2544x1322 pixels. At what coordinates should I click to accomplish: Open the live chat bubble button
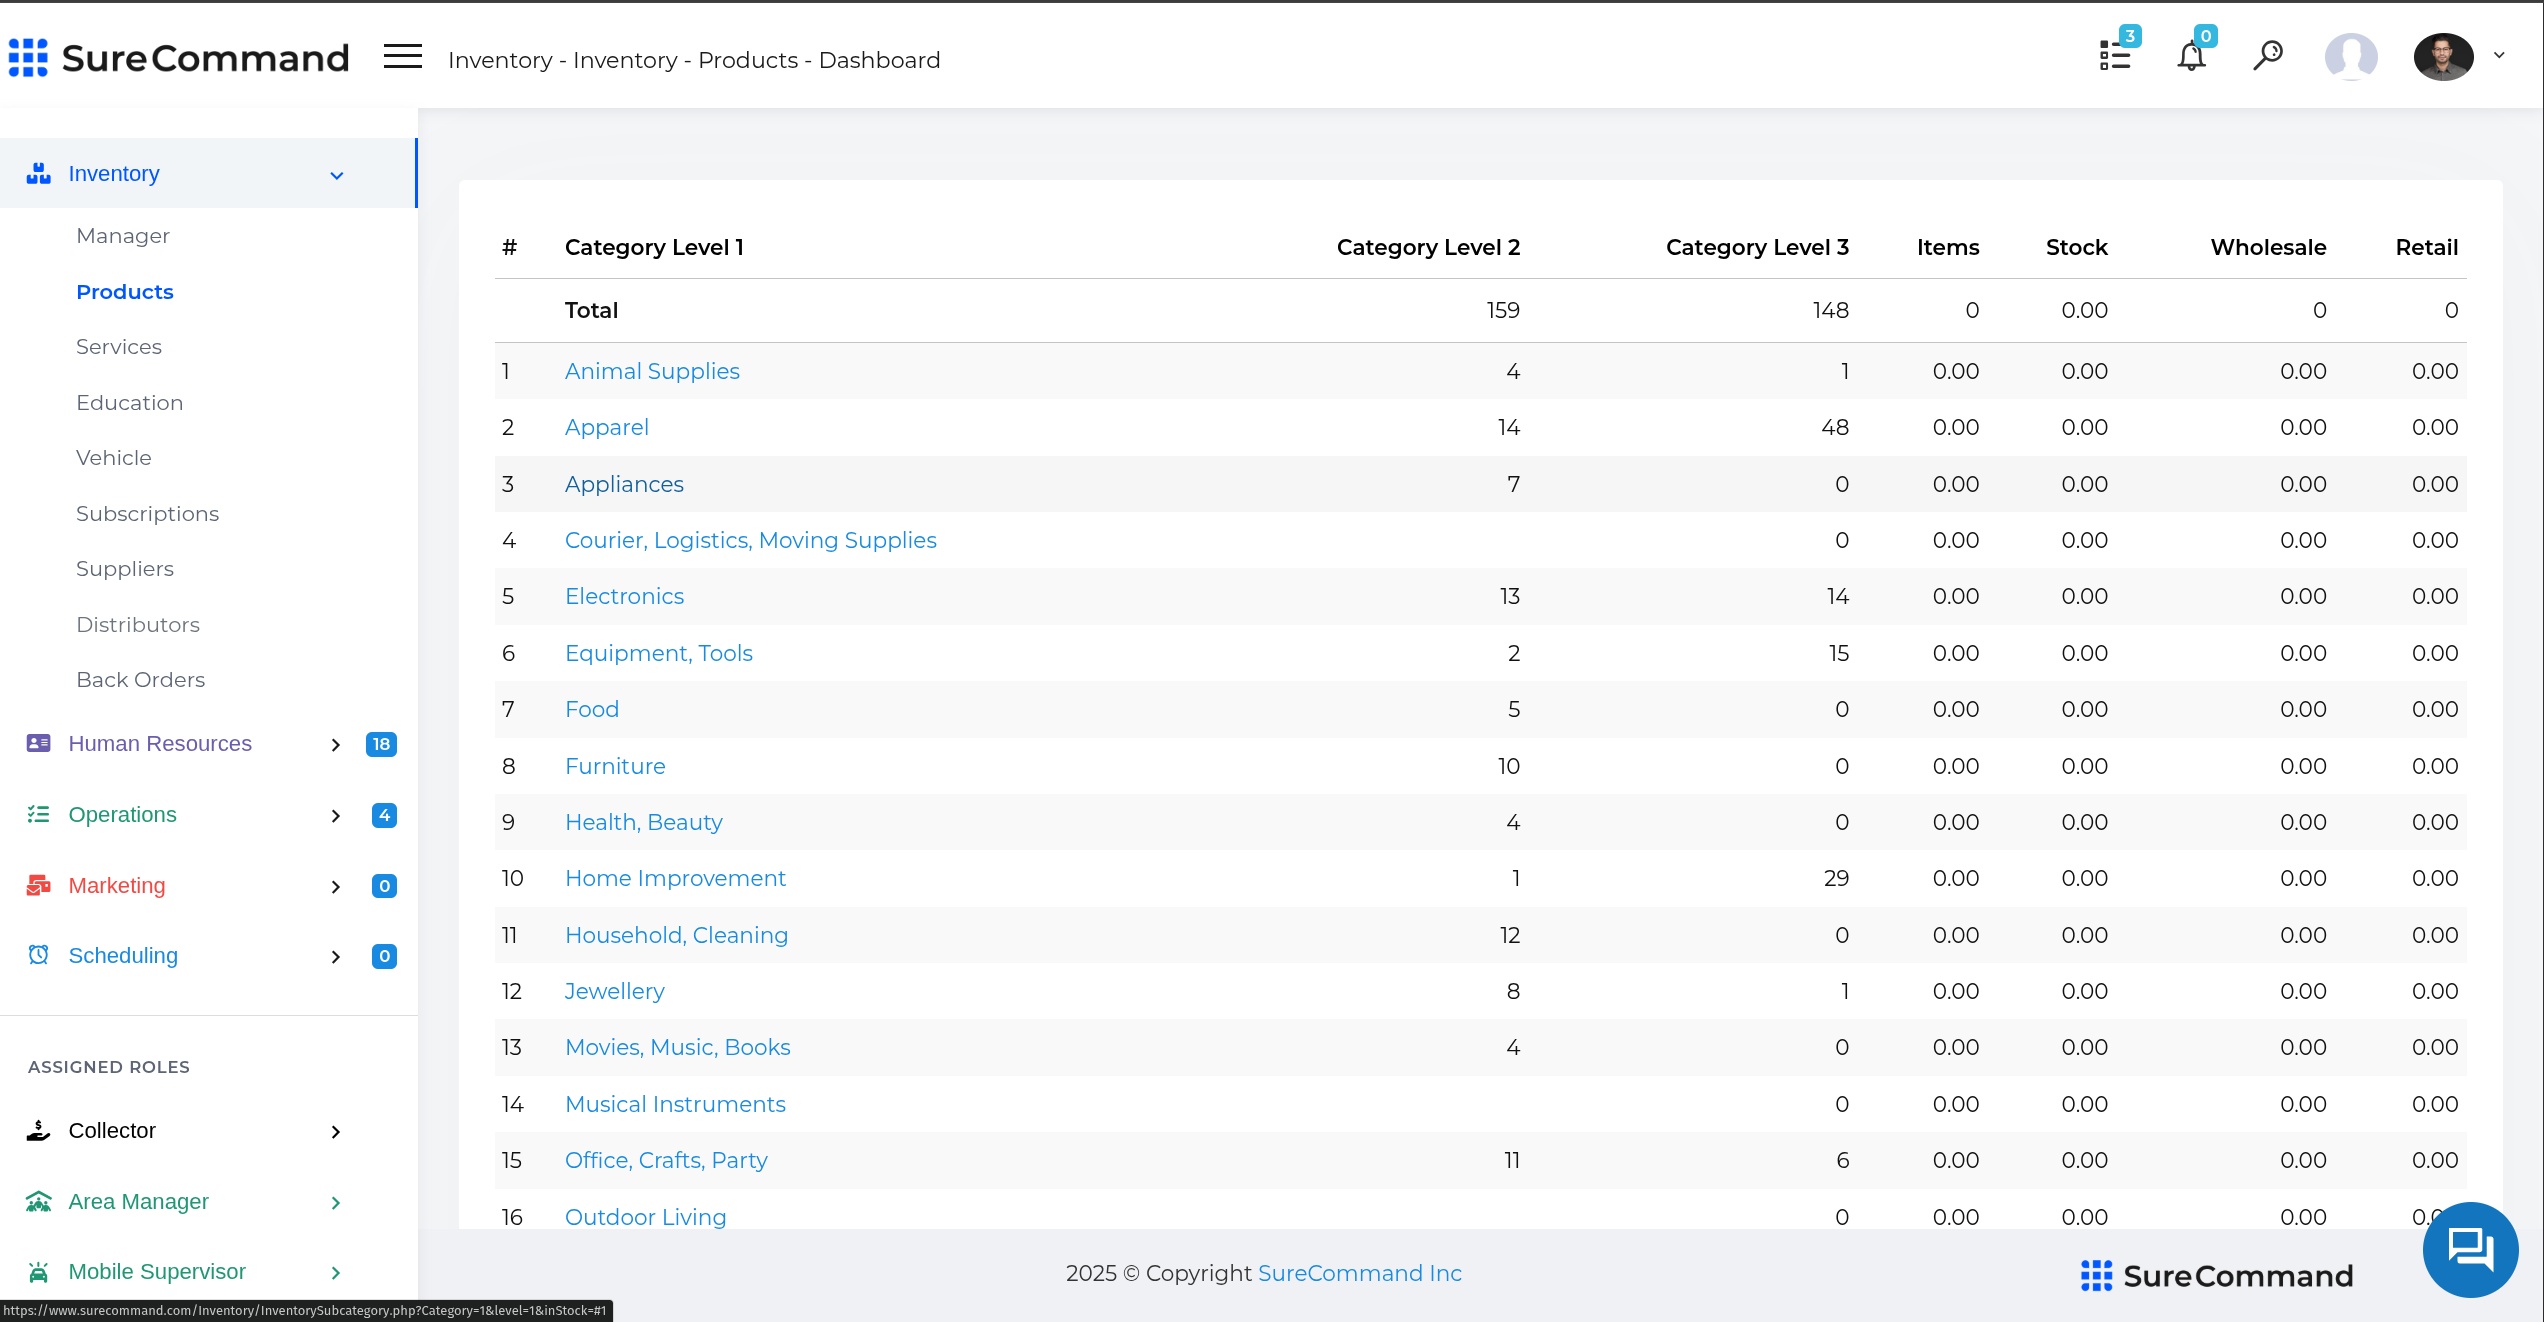pos(2469,1249)
